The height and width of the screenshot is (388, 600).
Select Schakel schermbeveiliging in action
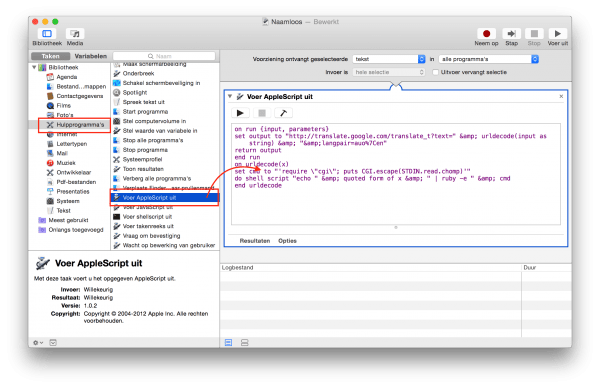pos(157,83)
